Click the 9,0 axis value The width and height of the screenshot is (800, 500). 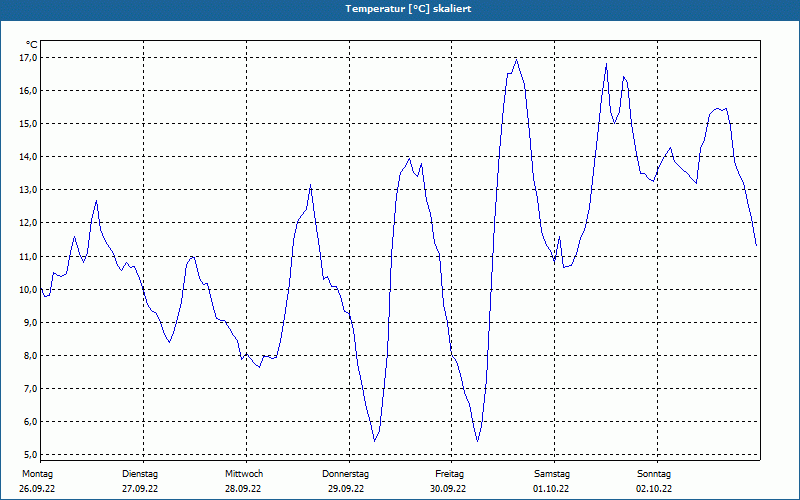[x=31, y=323]
